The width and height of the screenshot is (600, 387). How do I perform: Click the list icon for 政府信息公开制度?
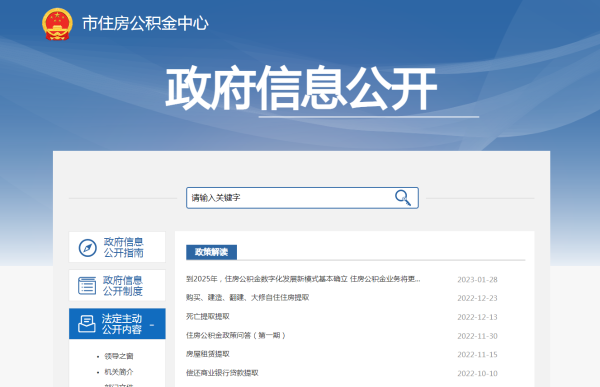[87, 286]
